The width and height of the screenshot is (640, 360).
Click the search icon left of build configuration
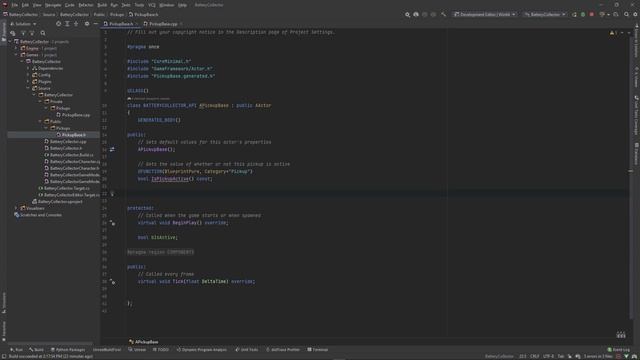[407, 14]
